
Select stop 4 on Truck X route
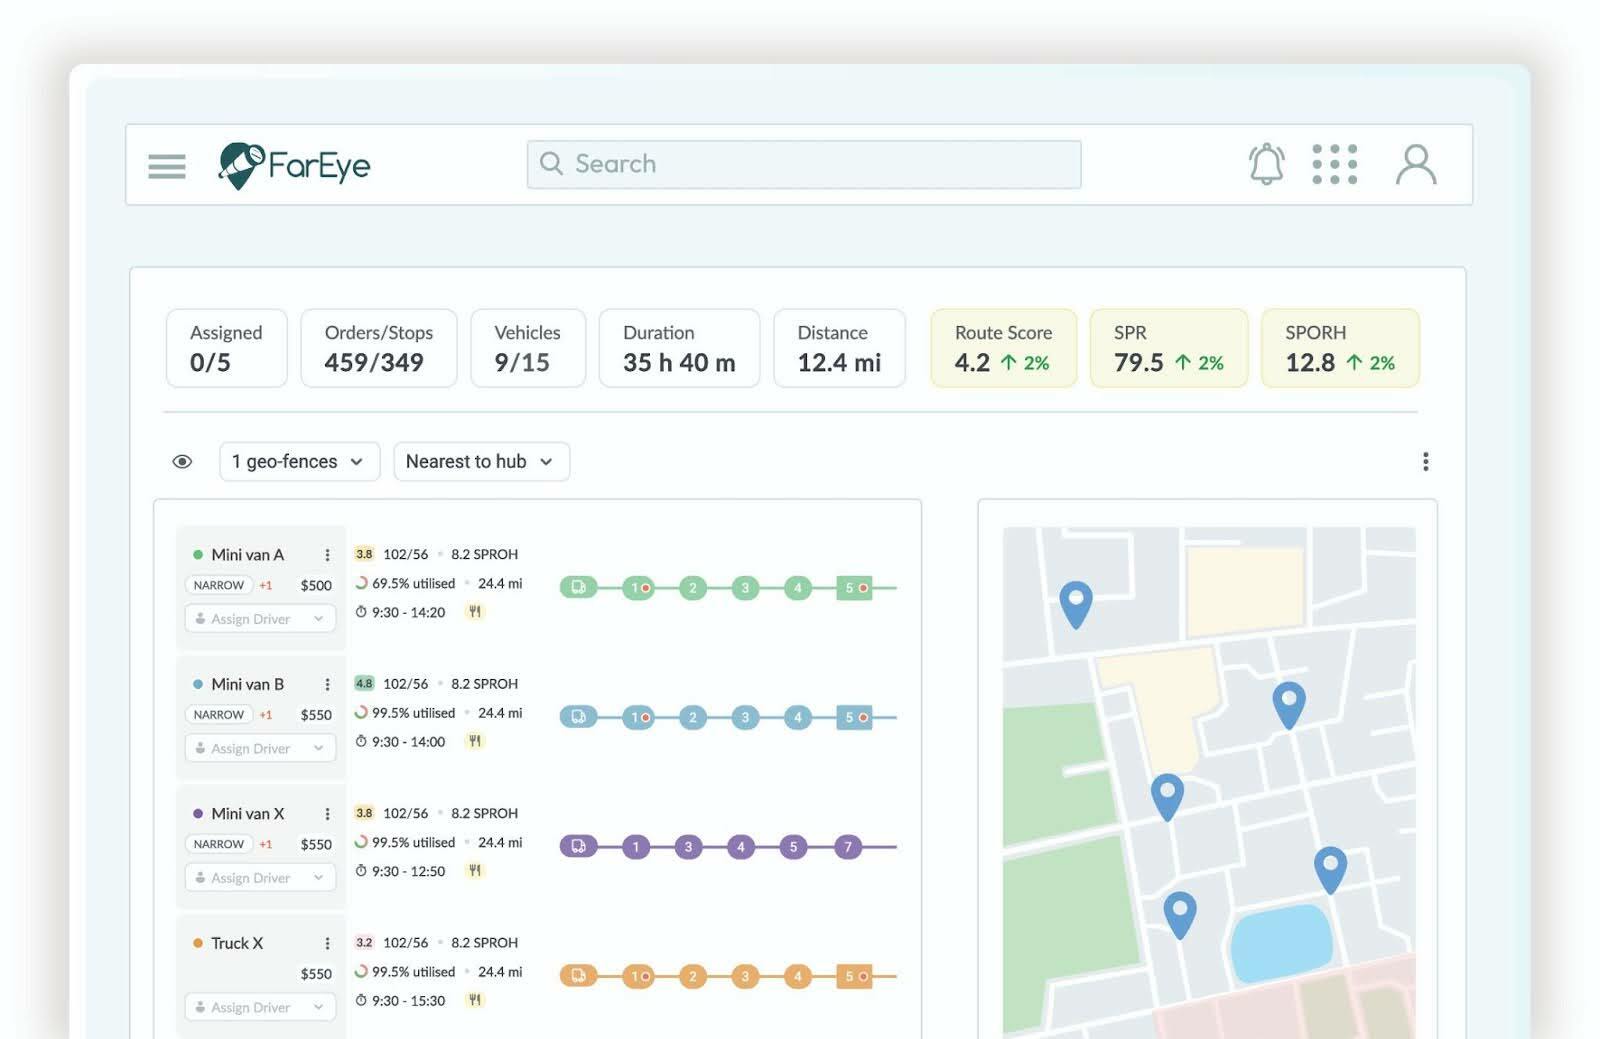tap(798, 976)
